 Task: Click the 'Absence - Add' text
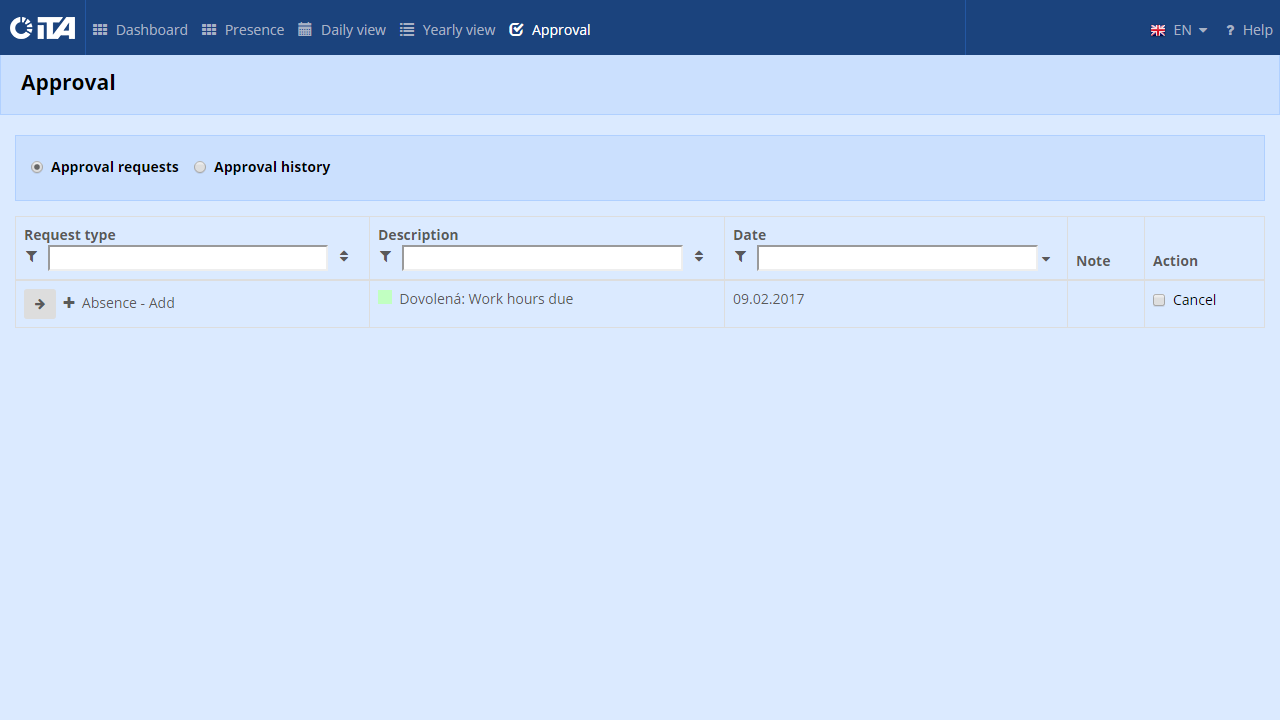(x=128, y=303)
